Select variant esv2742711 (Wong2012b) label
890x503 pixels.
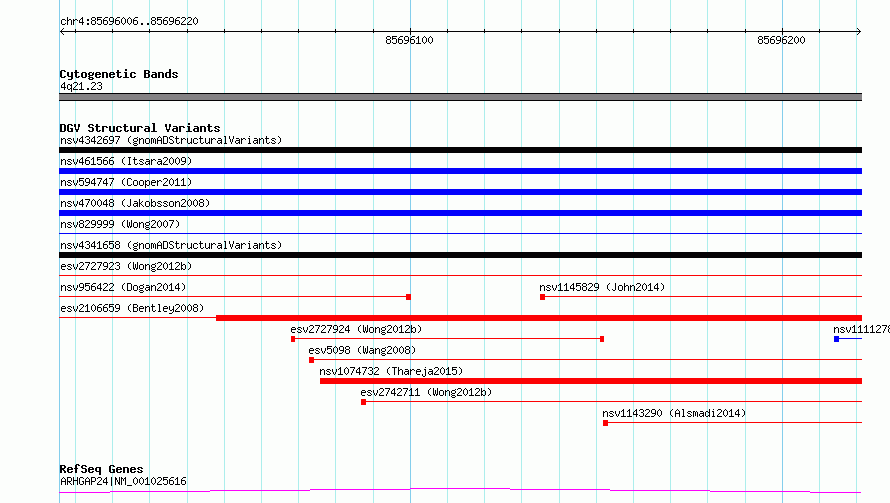click(426, 392)
